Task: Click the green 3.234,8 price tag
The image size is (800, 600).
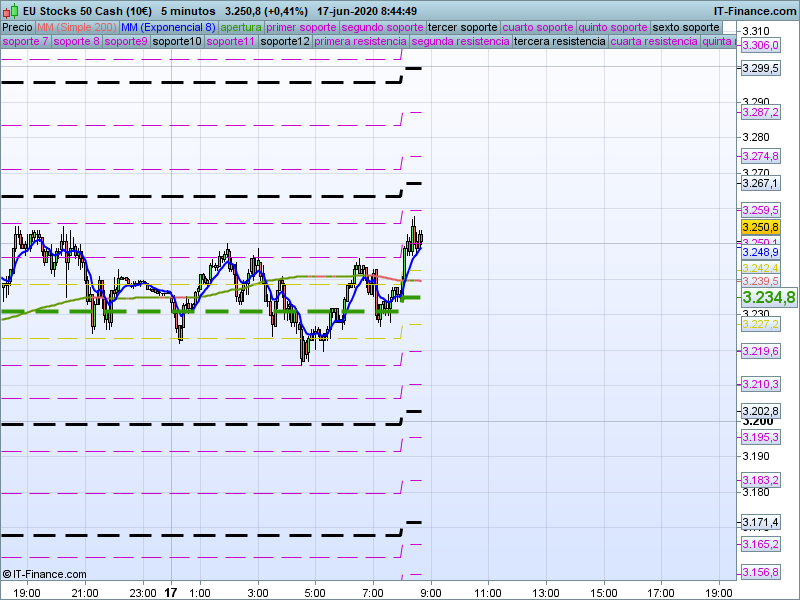Action: pyautogui.click(x=768, y=297)
